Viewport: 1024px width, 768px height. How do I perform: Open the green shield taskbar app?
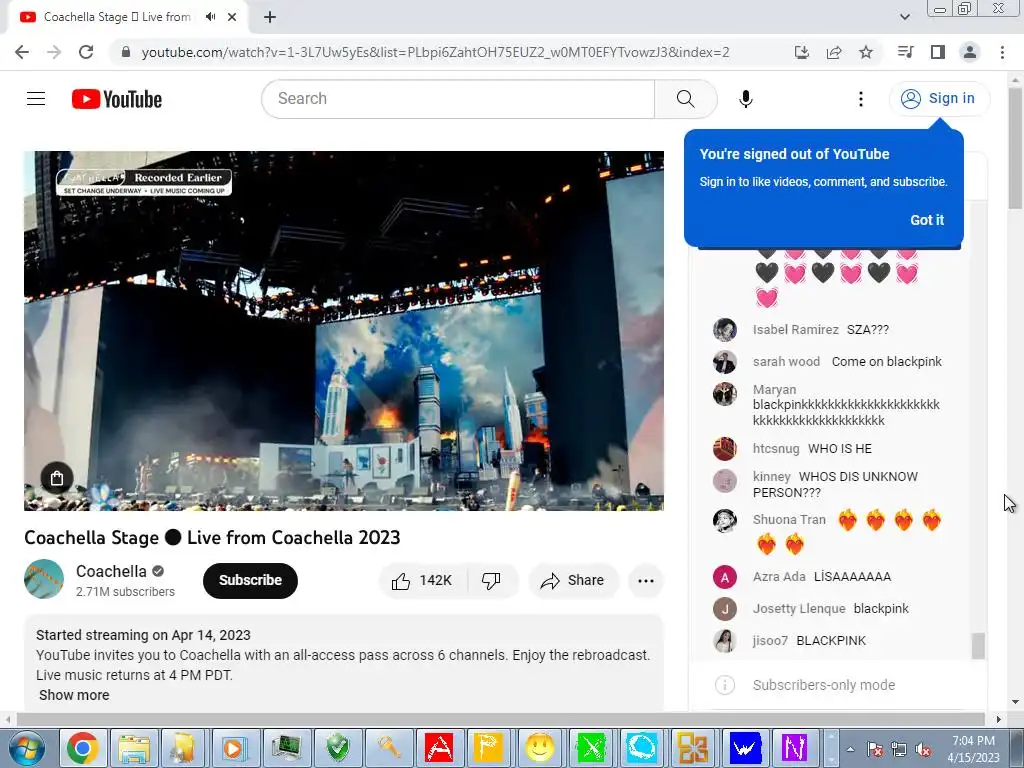pyautogui.click(x=337, y=748)
